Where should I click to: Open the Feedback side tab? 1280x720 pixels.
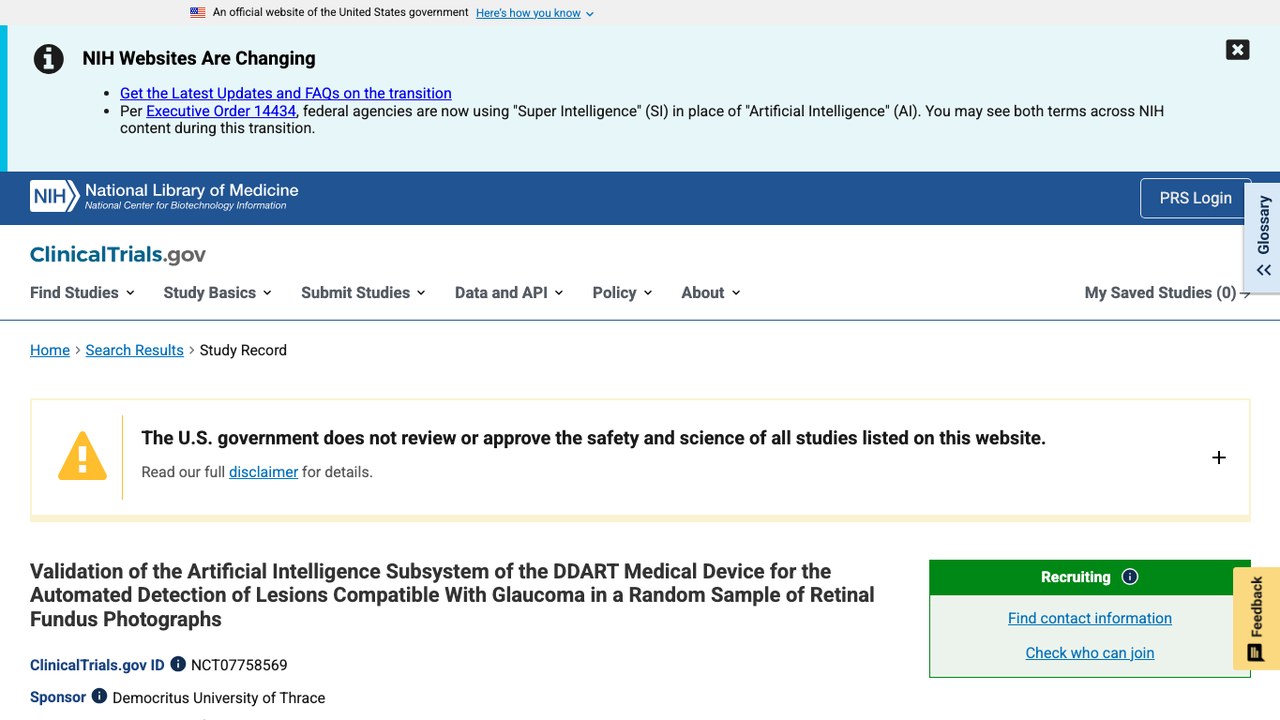[1257, 619]
